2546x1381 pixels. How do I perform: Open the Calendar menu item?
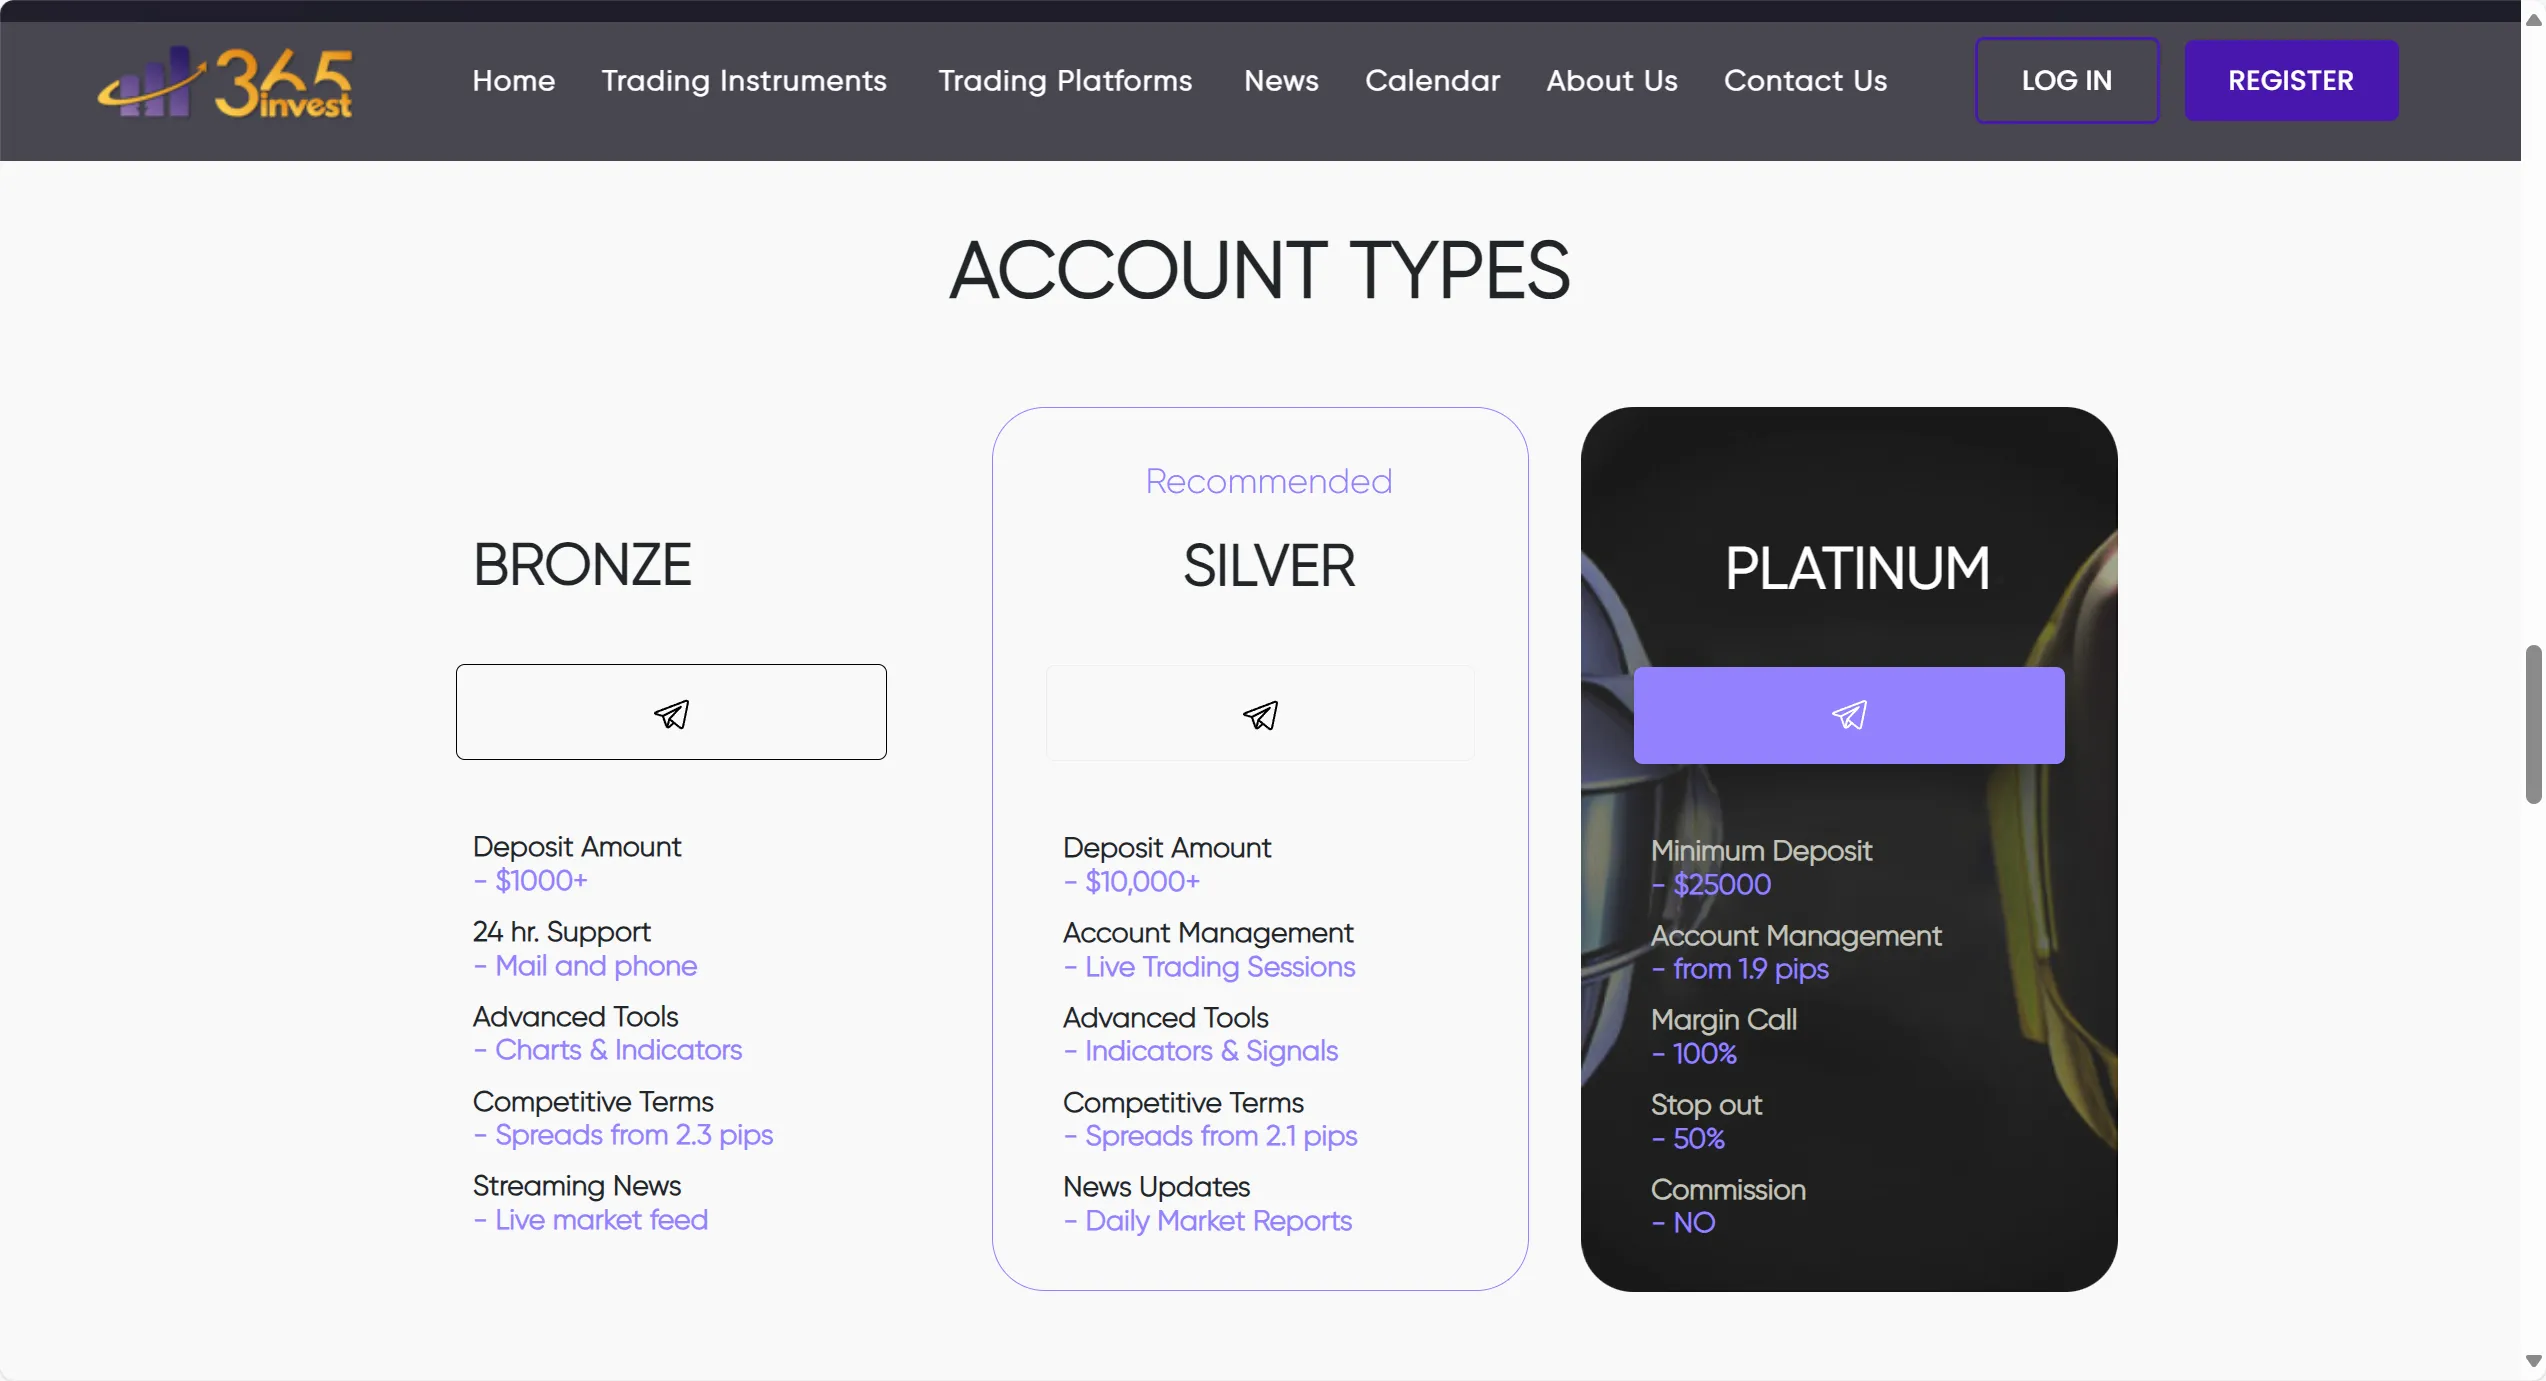tap(1433, 81)
